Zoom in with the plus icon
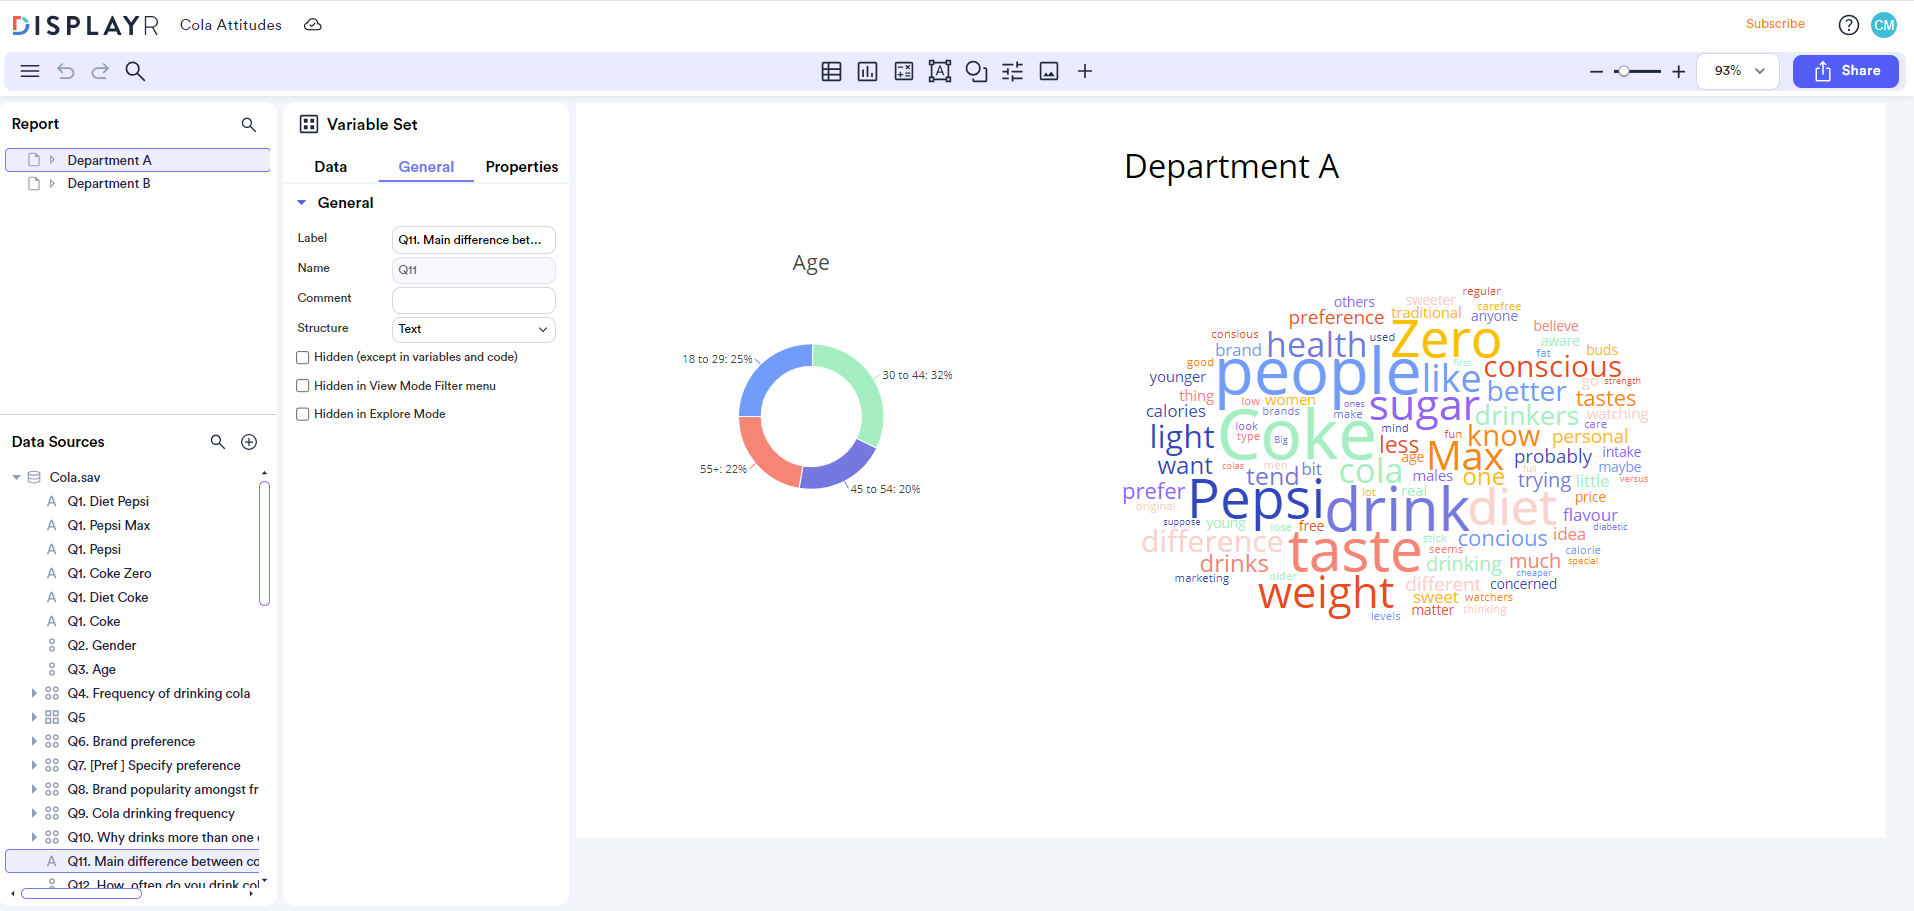 tap(1679, 71)
